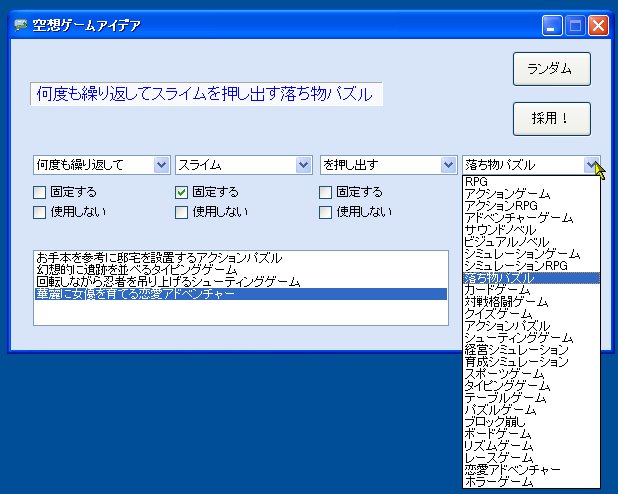Pick パズルゲーム option
The image size is (618, 494).
(531, 410)
